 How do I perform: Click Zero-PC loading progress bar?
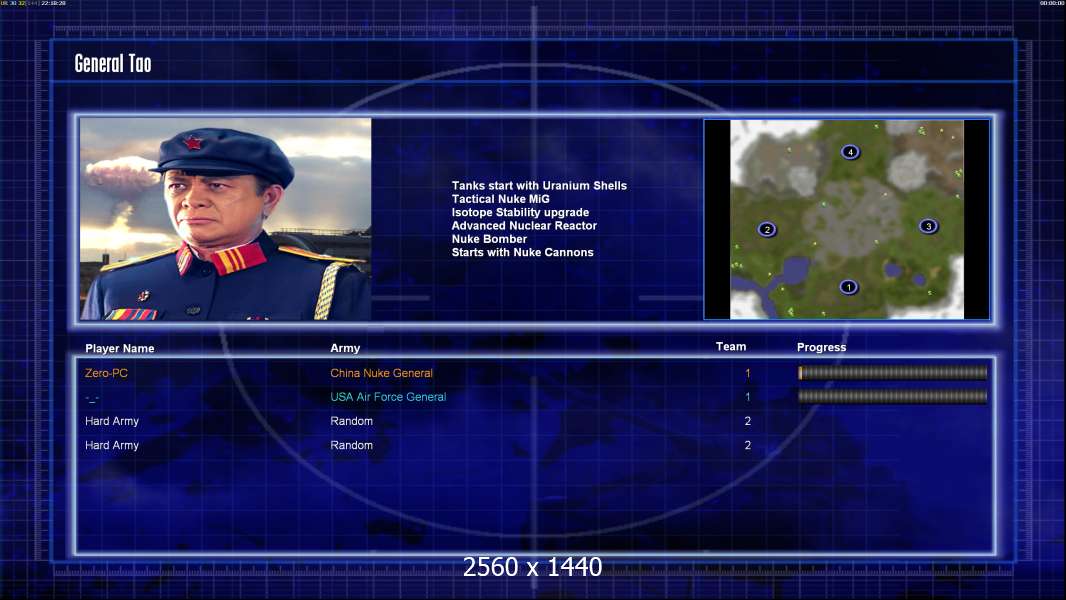point(893,372)
